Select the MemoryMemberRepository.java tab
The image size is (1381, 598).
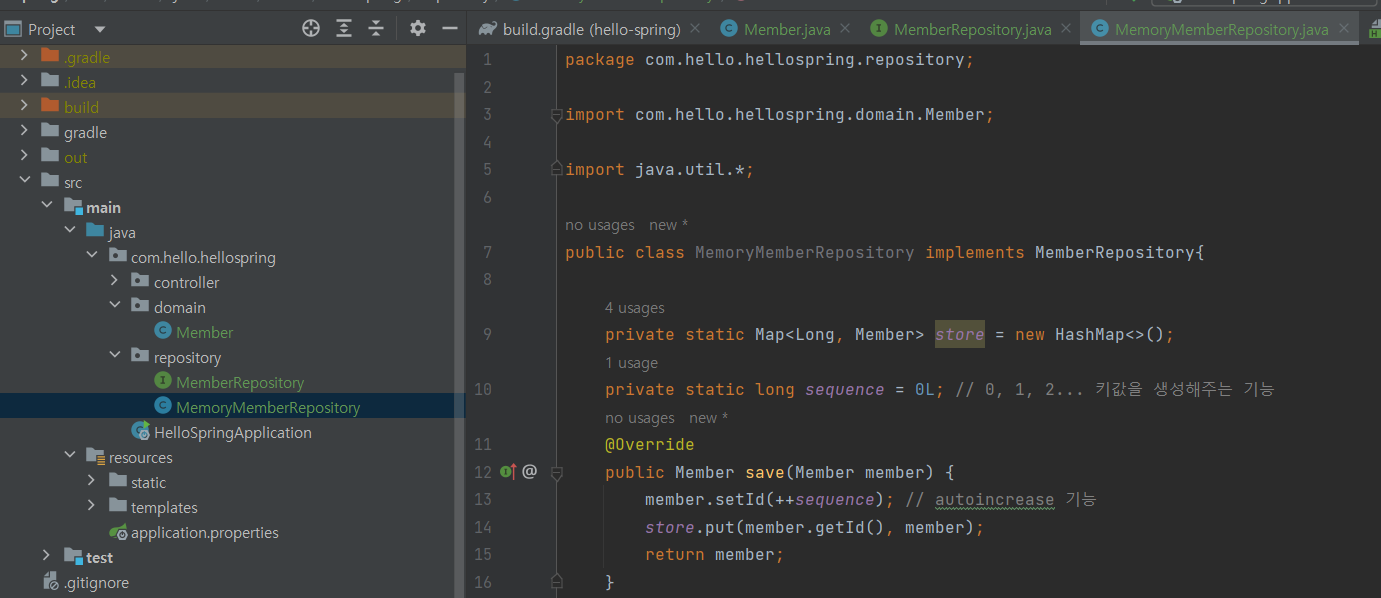click(x=1221, y=29)
